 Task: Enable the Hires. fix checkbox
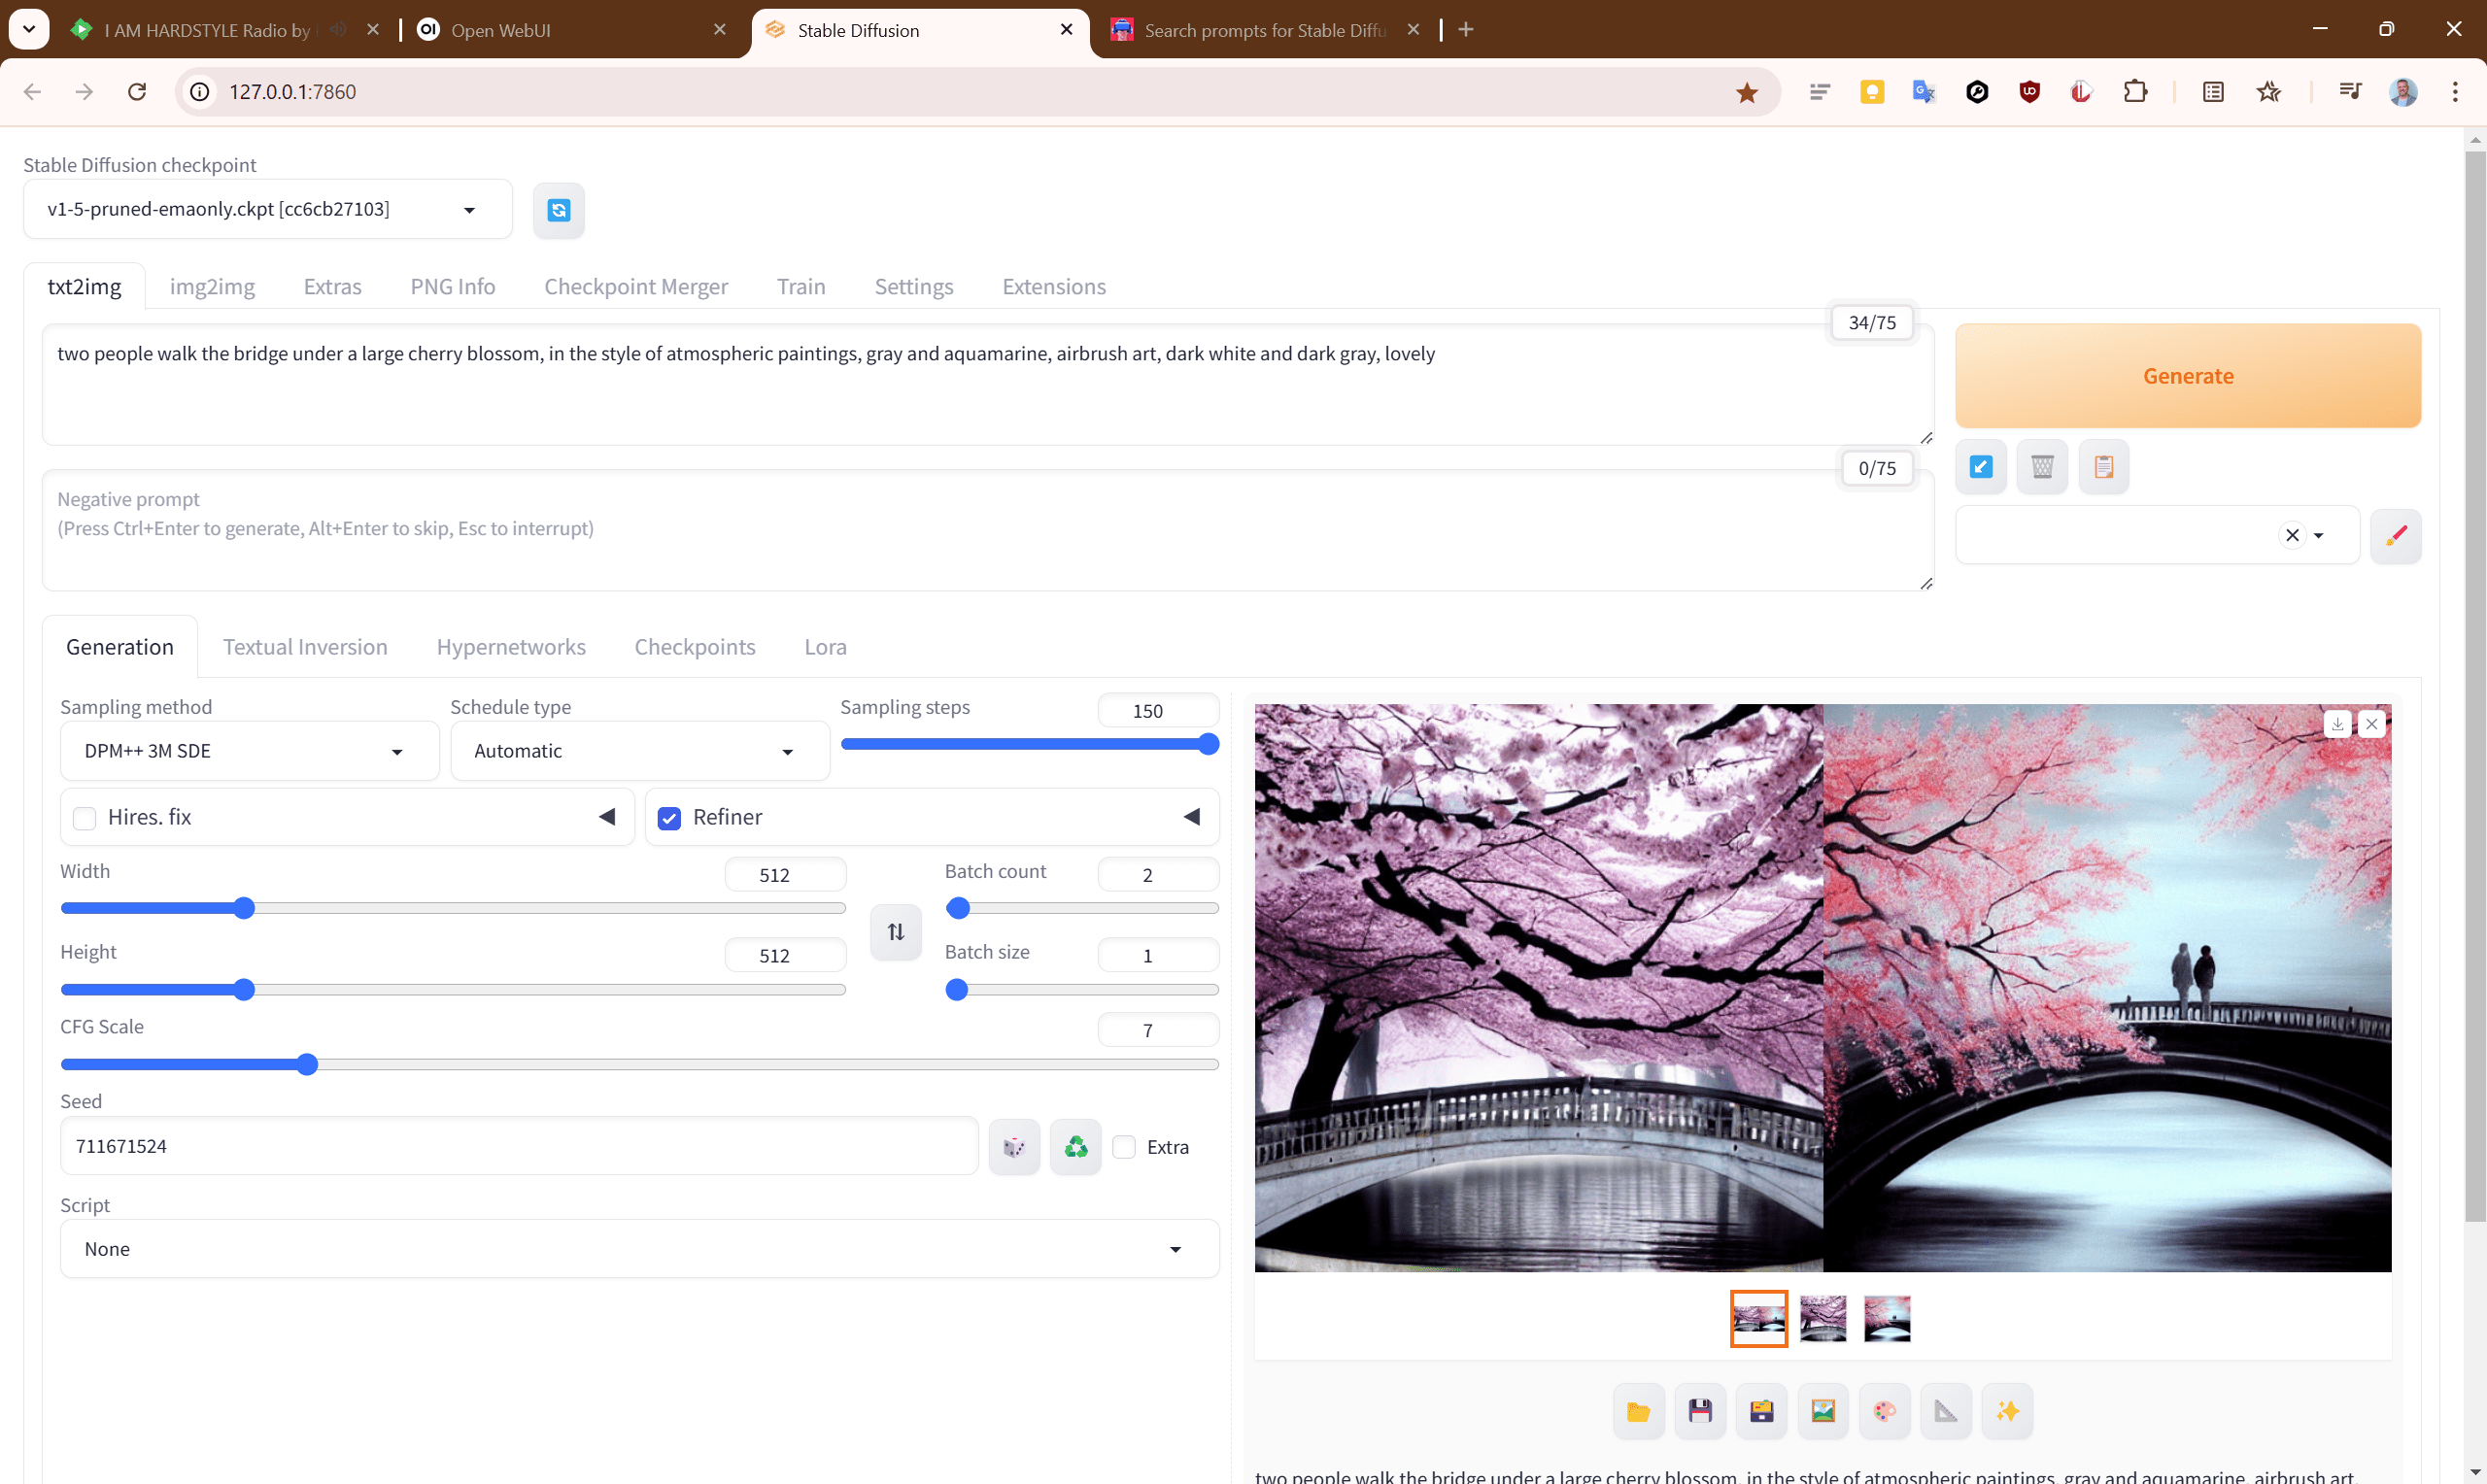point(85,818)
